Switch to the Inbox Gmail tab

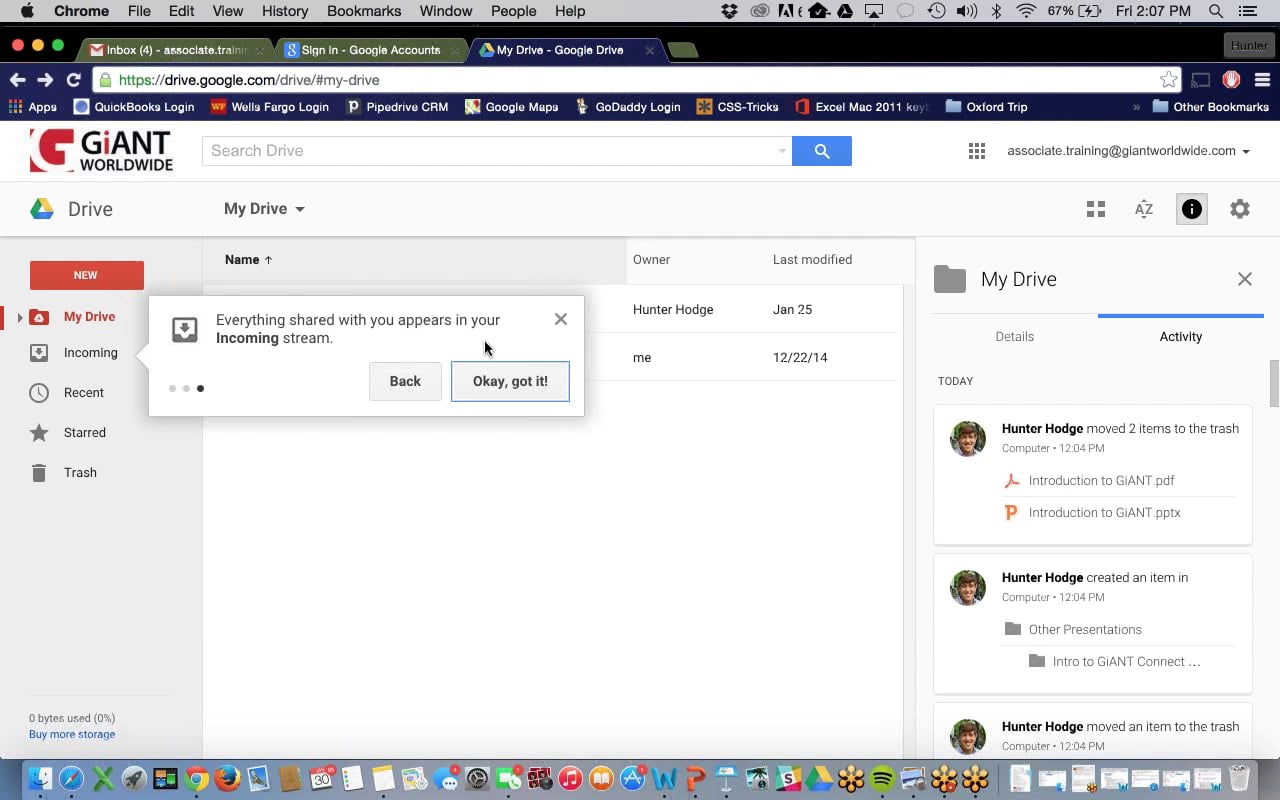pos(176,50)
